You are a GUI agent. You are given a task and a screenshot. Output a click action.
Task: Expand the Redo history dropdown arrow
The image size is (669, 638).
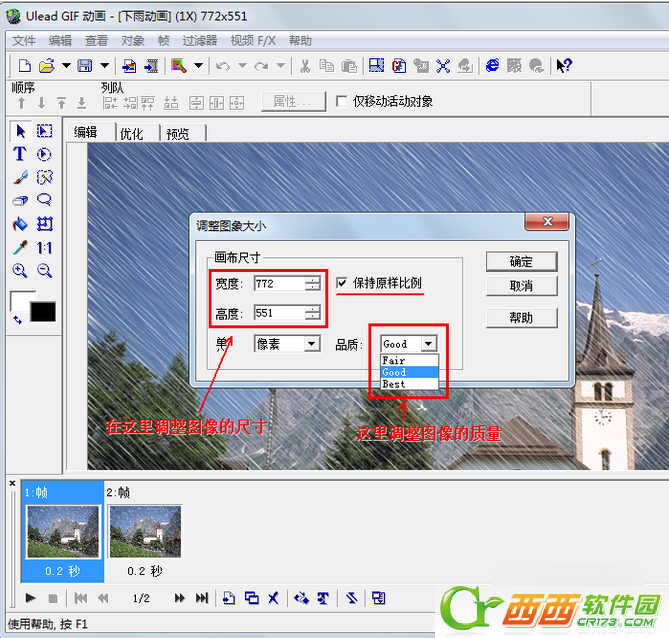(281, 66)
